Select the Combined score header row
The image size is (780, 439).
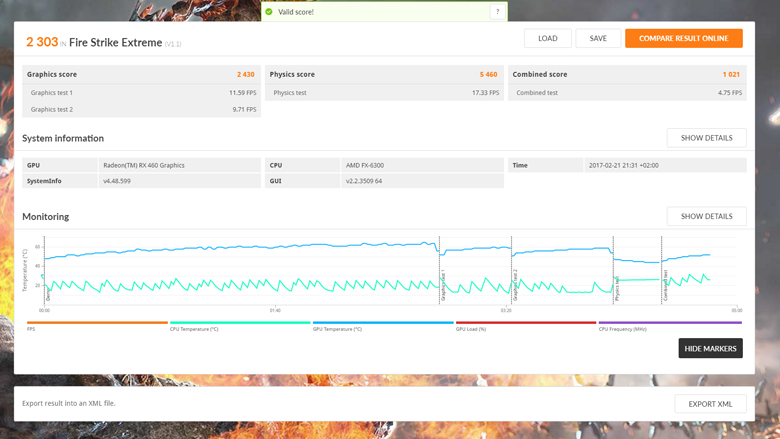[x=626, y=75]
